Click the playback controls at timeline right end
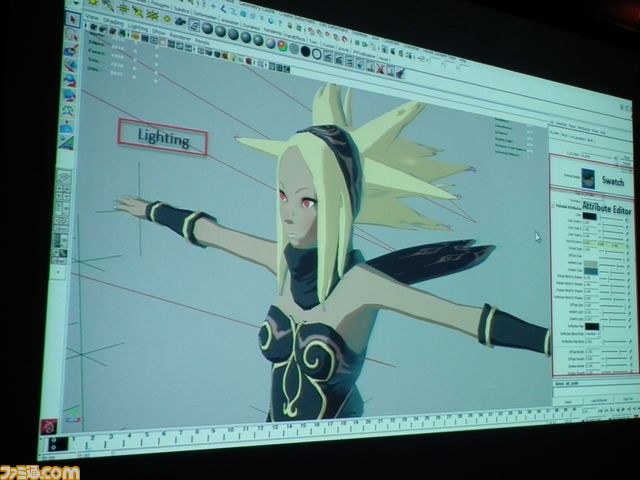Image resolution: width=640 pixels, height=480 pixels. [618, 409]
